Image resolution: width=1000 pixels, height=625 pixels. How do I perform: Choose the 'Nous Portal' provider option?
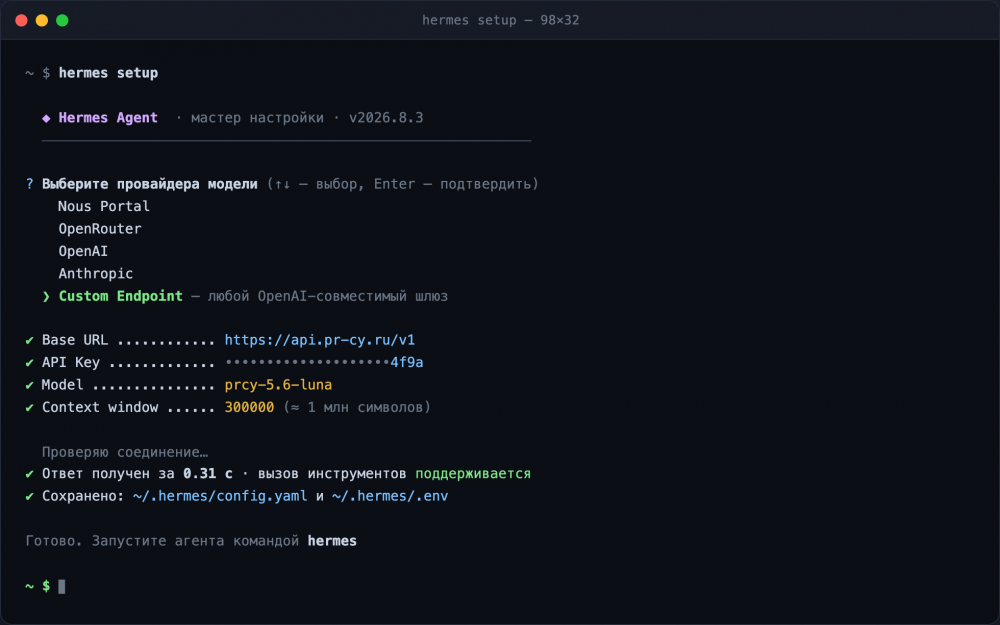coord(104,207)
